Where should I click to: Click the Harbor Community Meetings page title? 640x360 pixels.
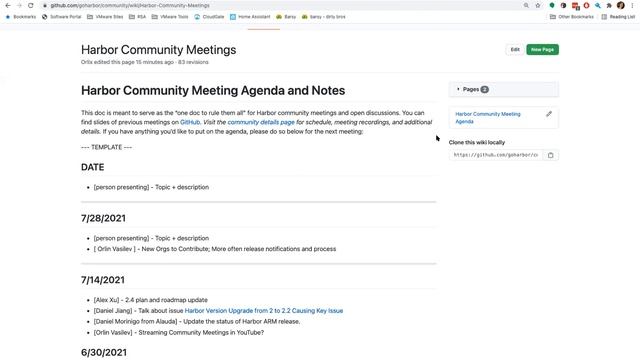(x=158, y=50)
